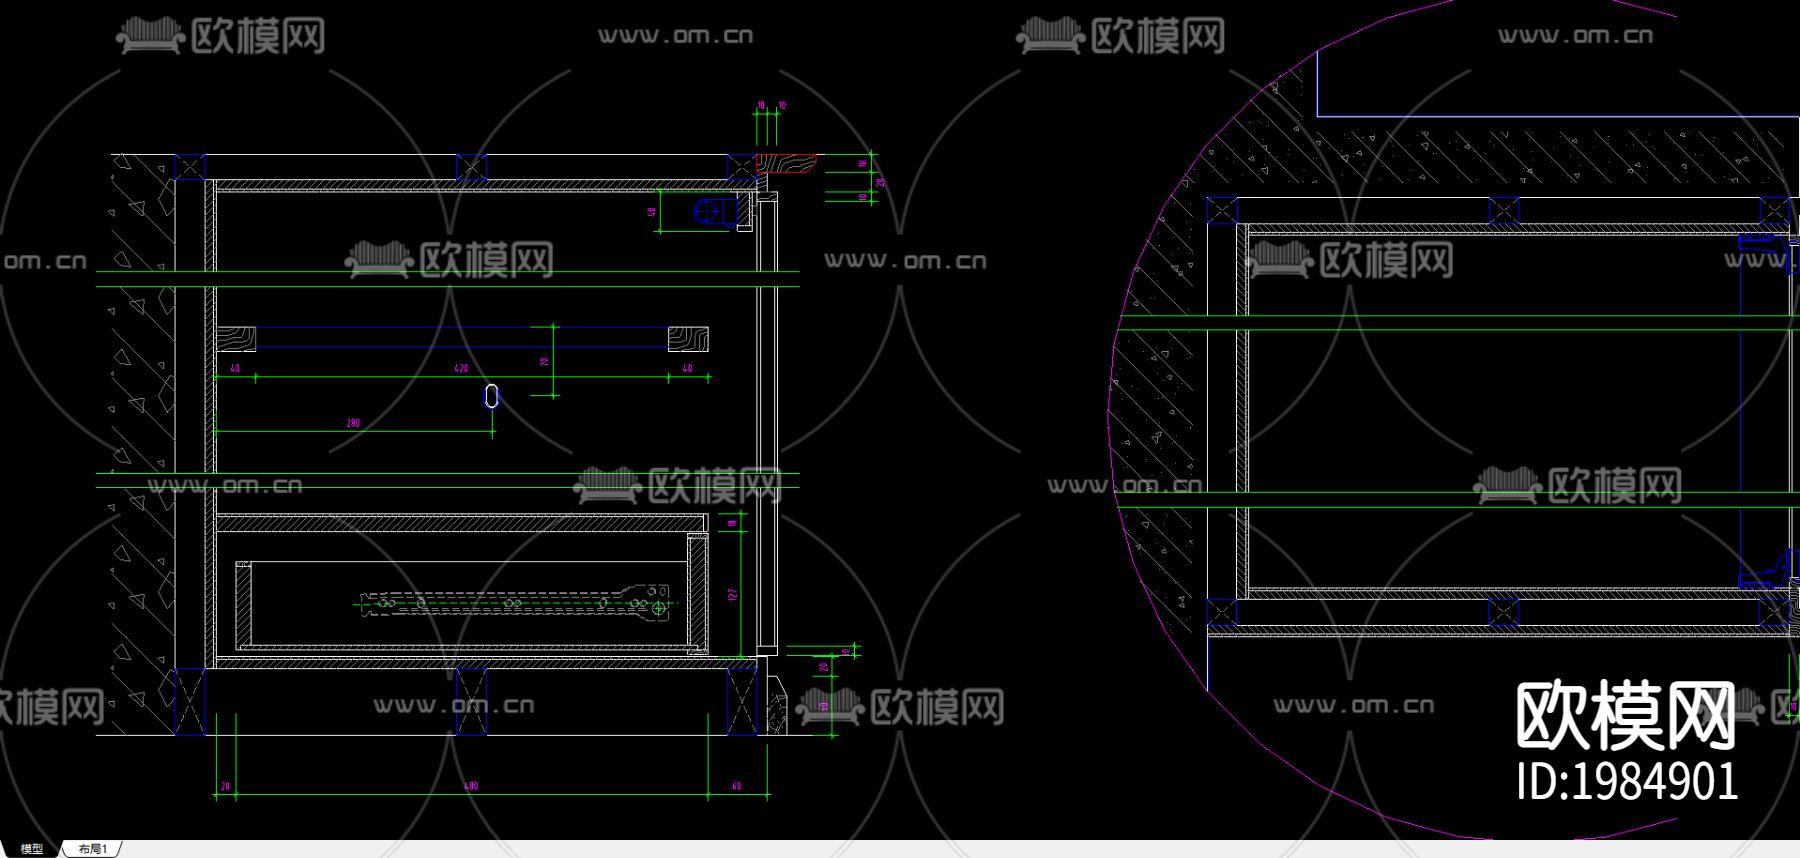Viewport: 1800px width, 858px height.
Task: Open the 布局1 layout tab
Action: point(92,849)
